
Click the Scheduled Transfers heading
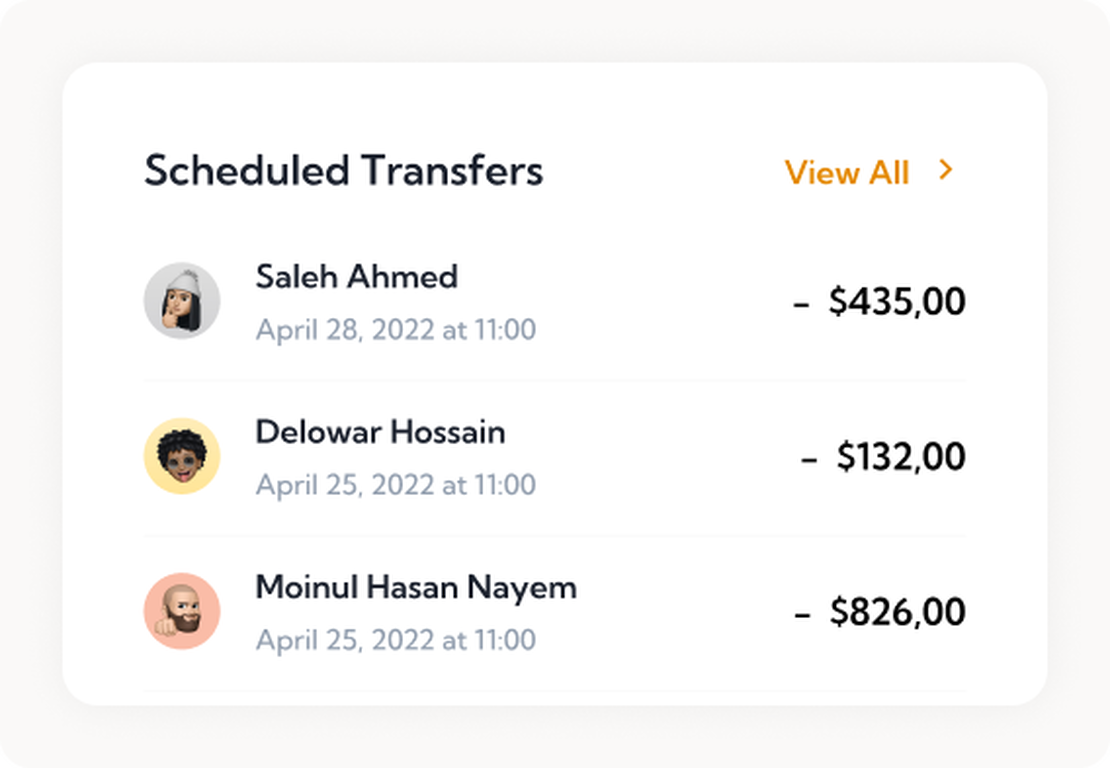(343, 171)
